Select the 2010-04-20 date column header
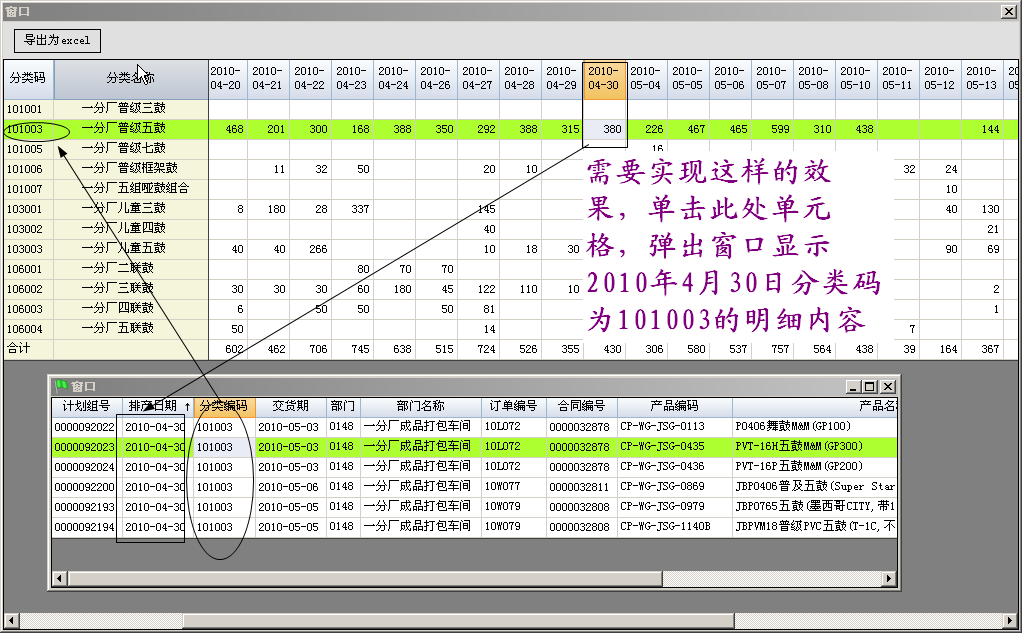Image resolution: width=1022 pixels, height=633 pixels. pyautogui.click(x=226, y=80)
